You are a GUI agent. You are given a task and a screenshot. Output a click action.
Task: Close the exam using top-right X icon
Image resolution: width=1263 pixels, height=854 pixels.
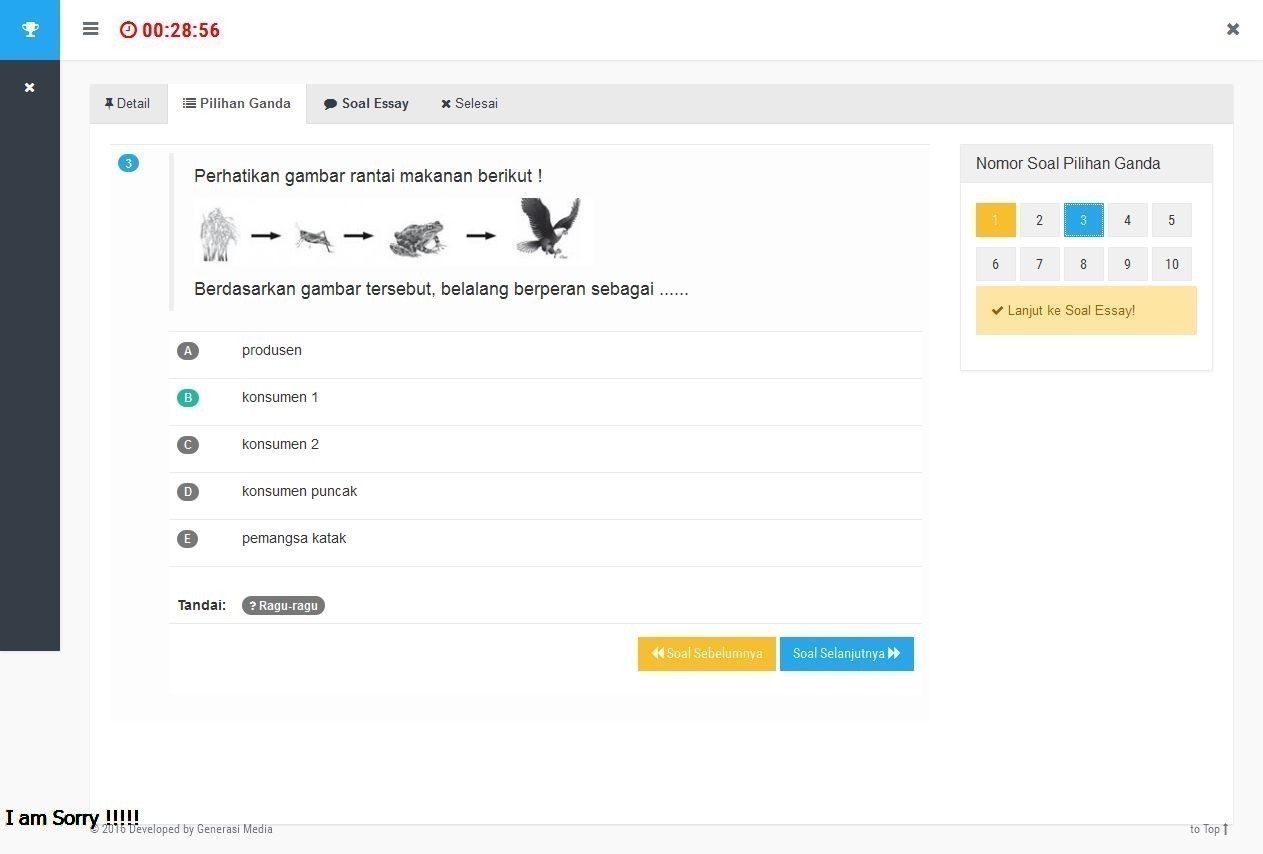[1233, 29]
